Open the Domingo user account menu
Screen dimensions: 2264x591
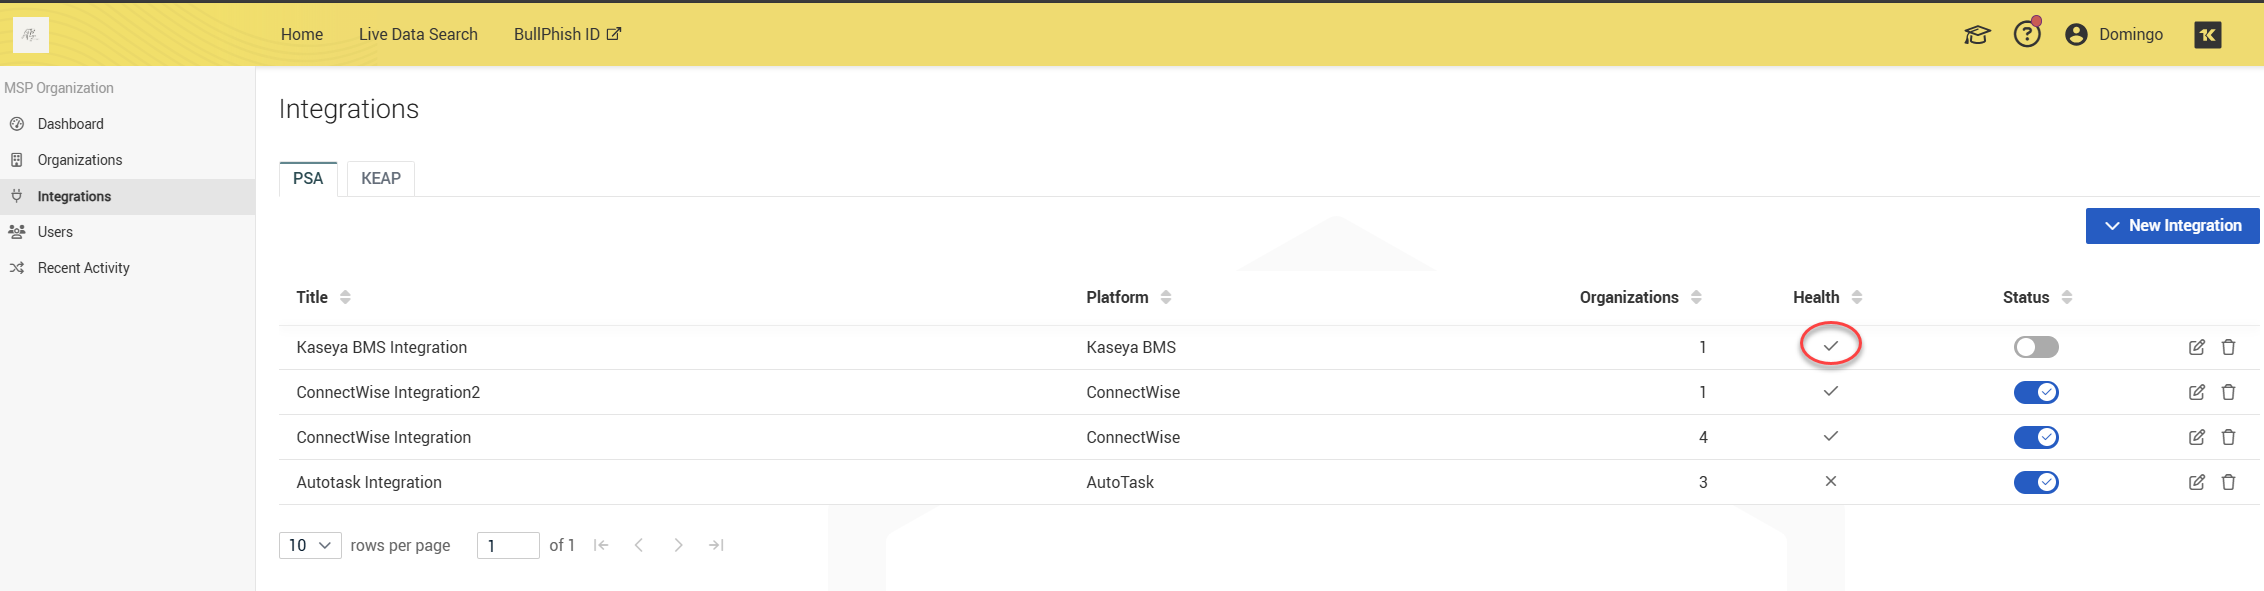click(x=2114, y=34)
